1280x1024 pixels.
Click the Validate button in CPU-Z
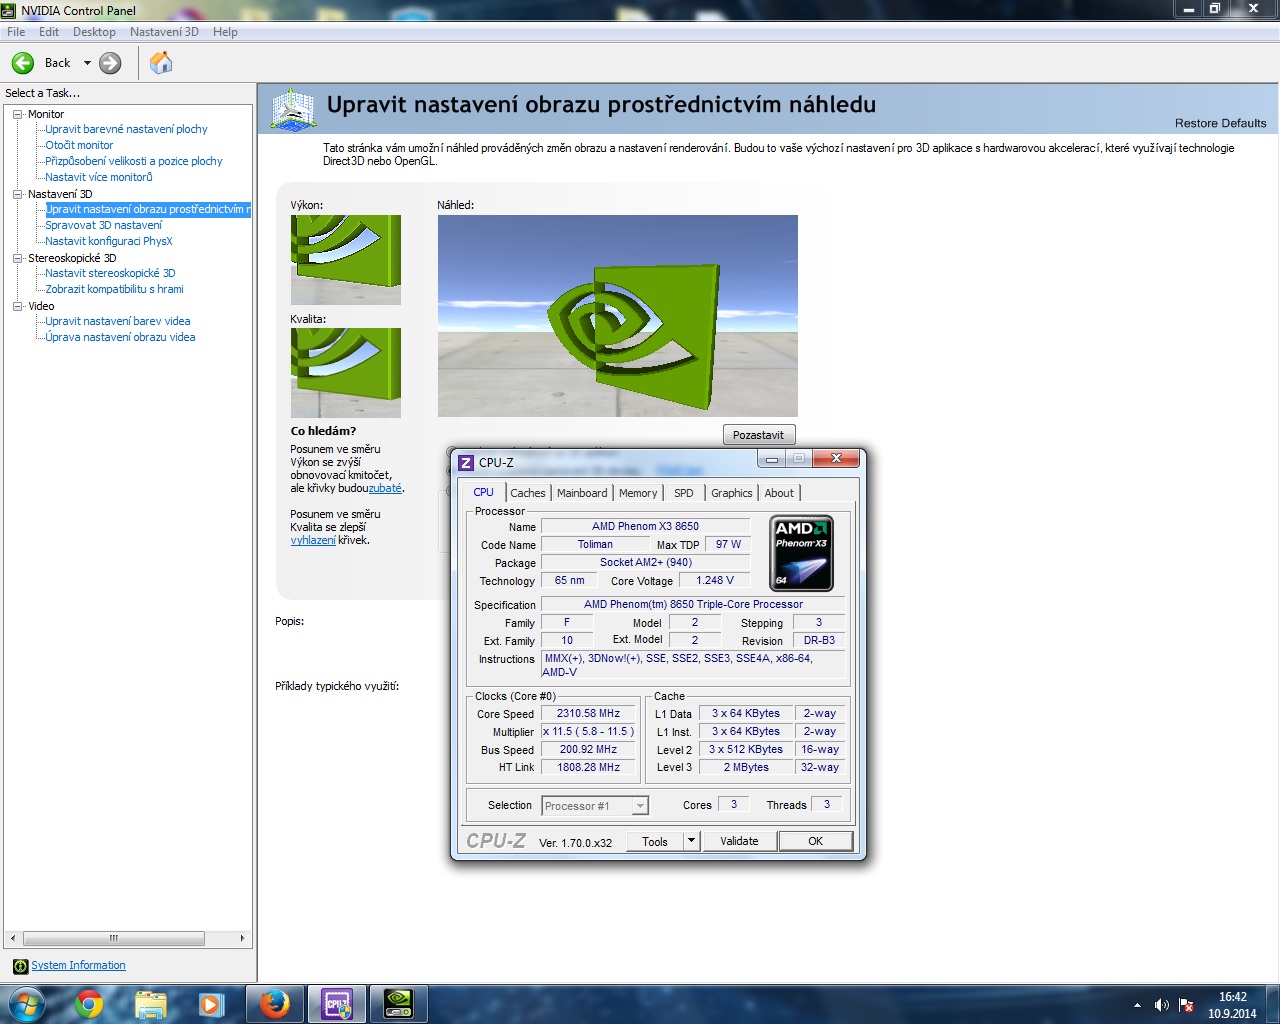739,841
